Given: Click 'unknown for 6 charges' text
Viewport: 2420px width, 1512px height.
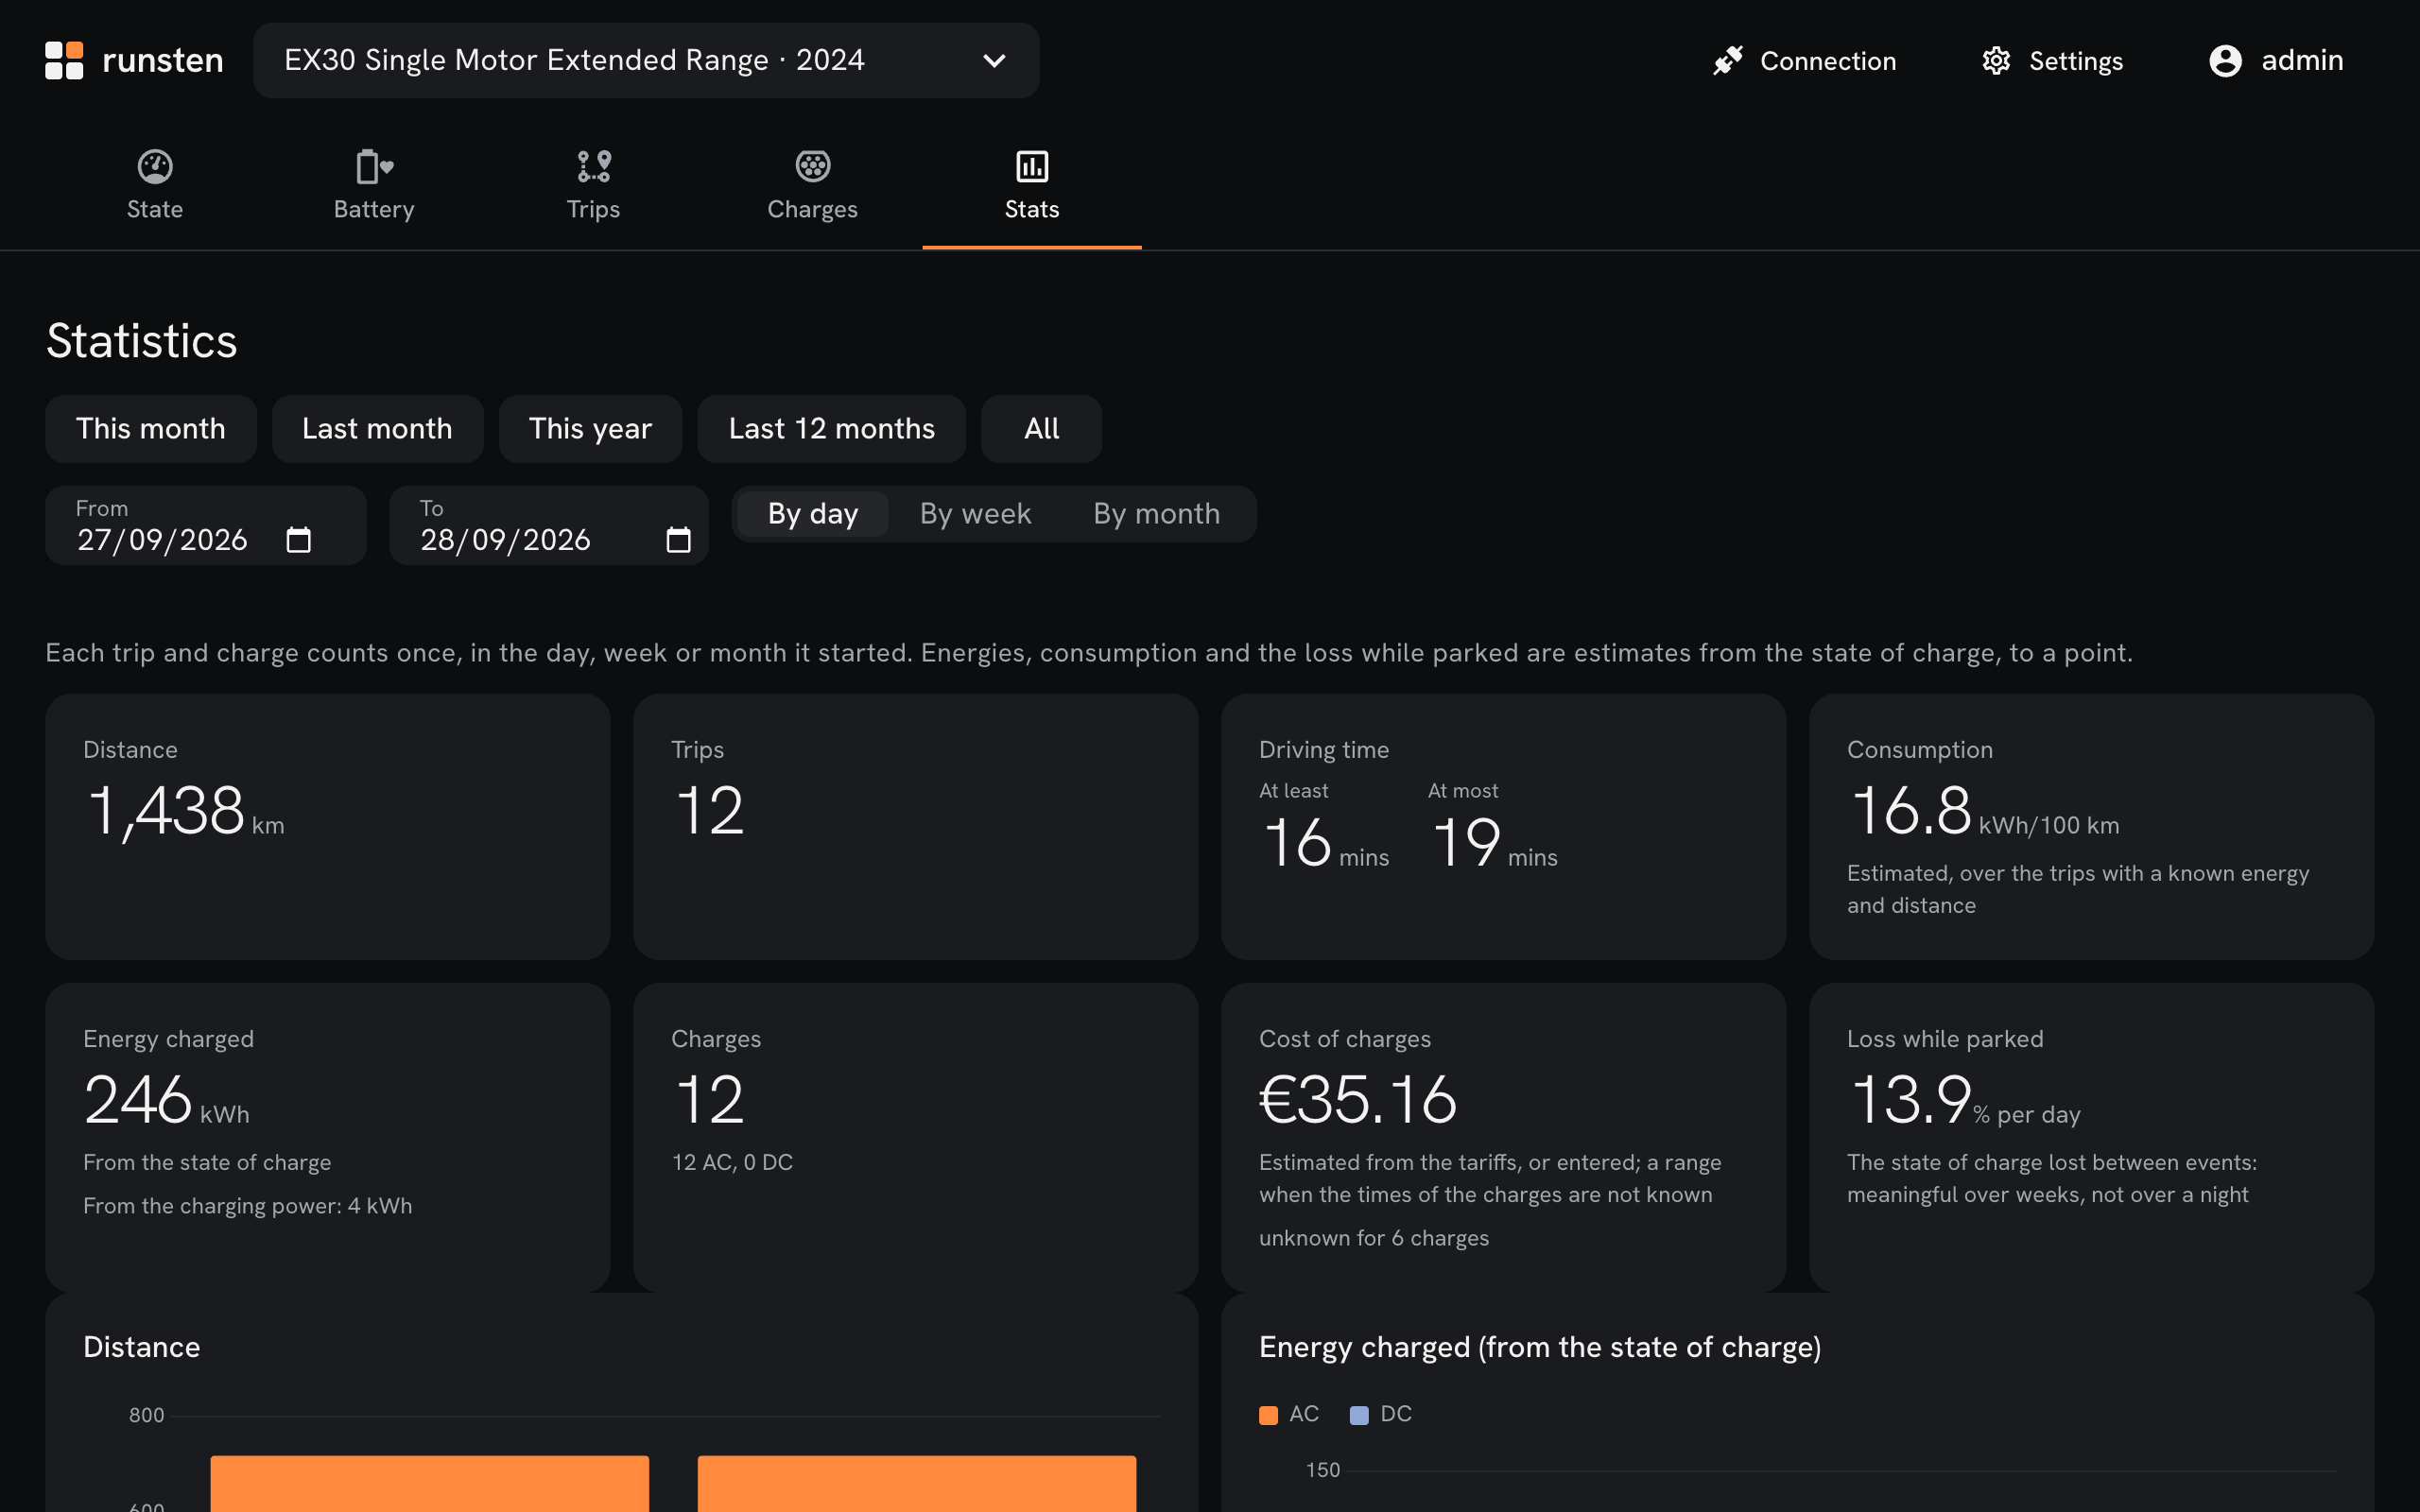Looking at the screenshot, I should tap(1373, 1238).
